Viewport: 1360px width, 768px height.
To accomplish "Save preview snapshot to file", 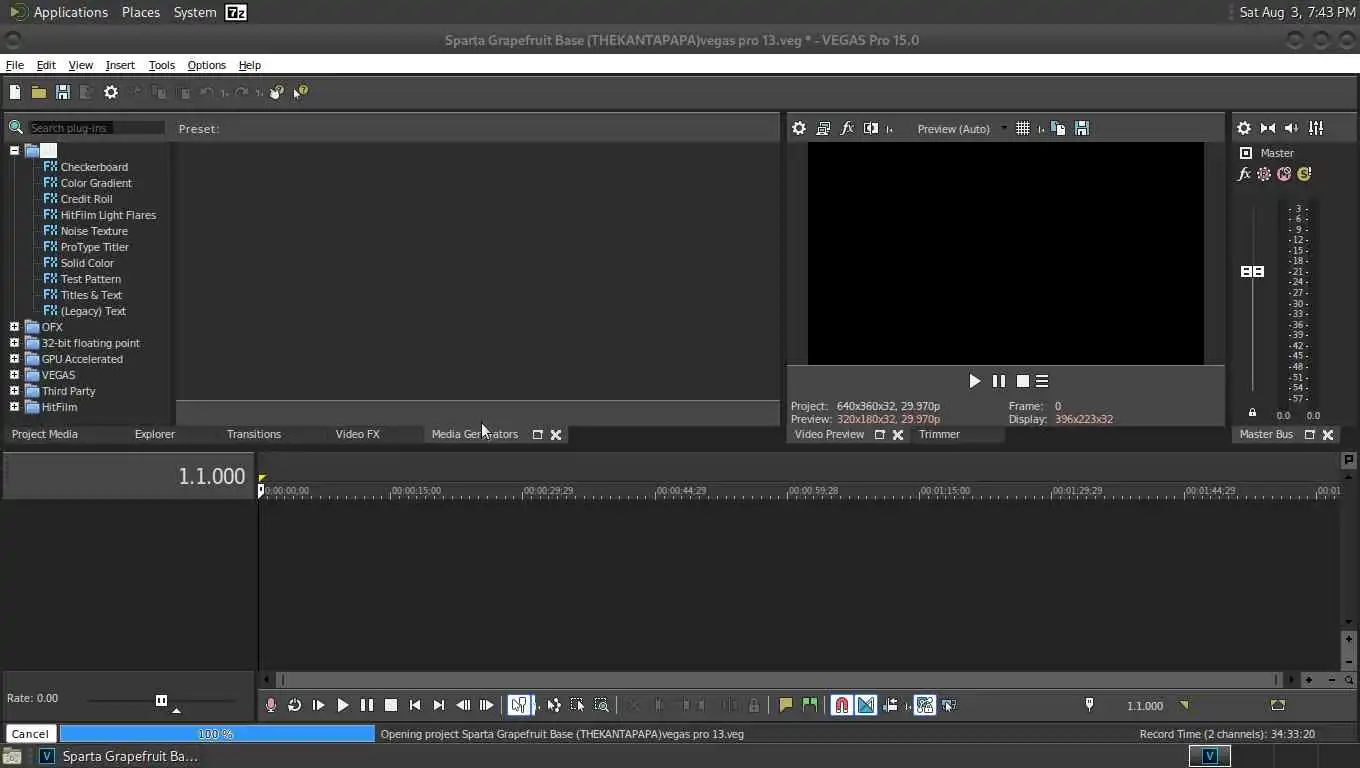I will pyautogui.click(x=1082, y=128).
